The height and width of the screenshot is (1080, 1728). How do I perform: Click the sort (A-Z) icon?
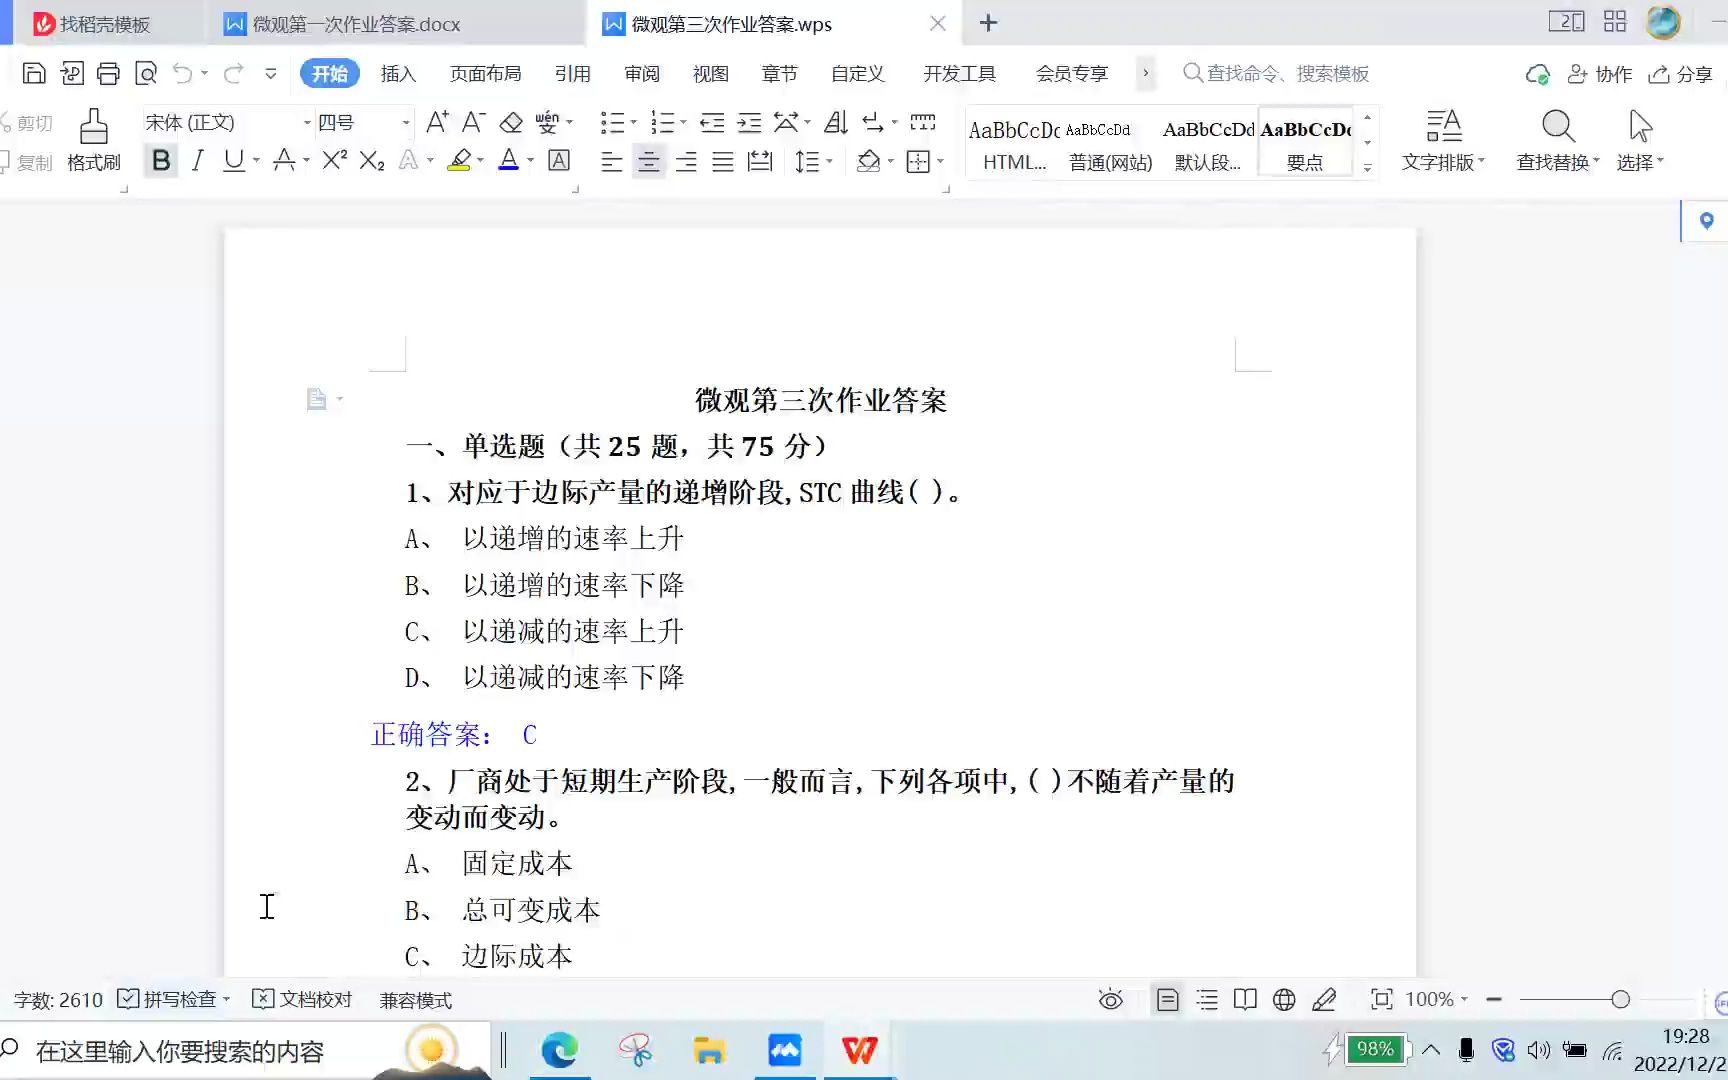point(836,122)
